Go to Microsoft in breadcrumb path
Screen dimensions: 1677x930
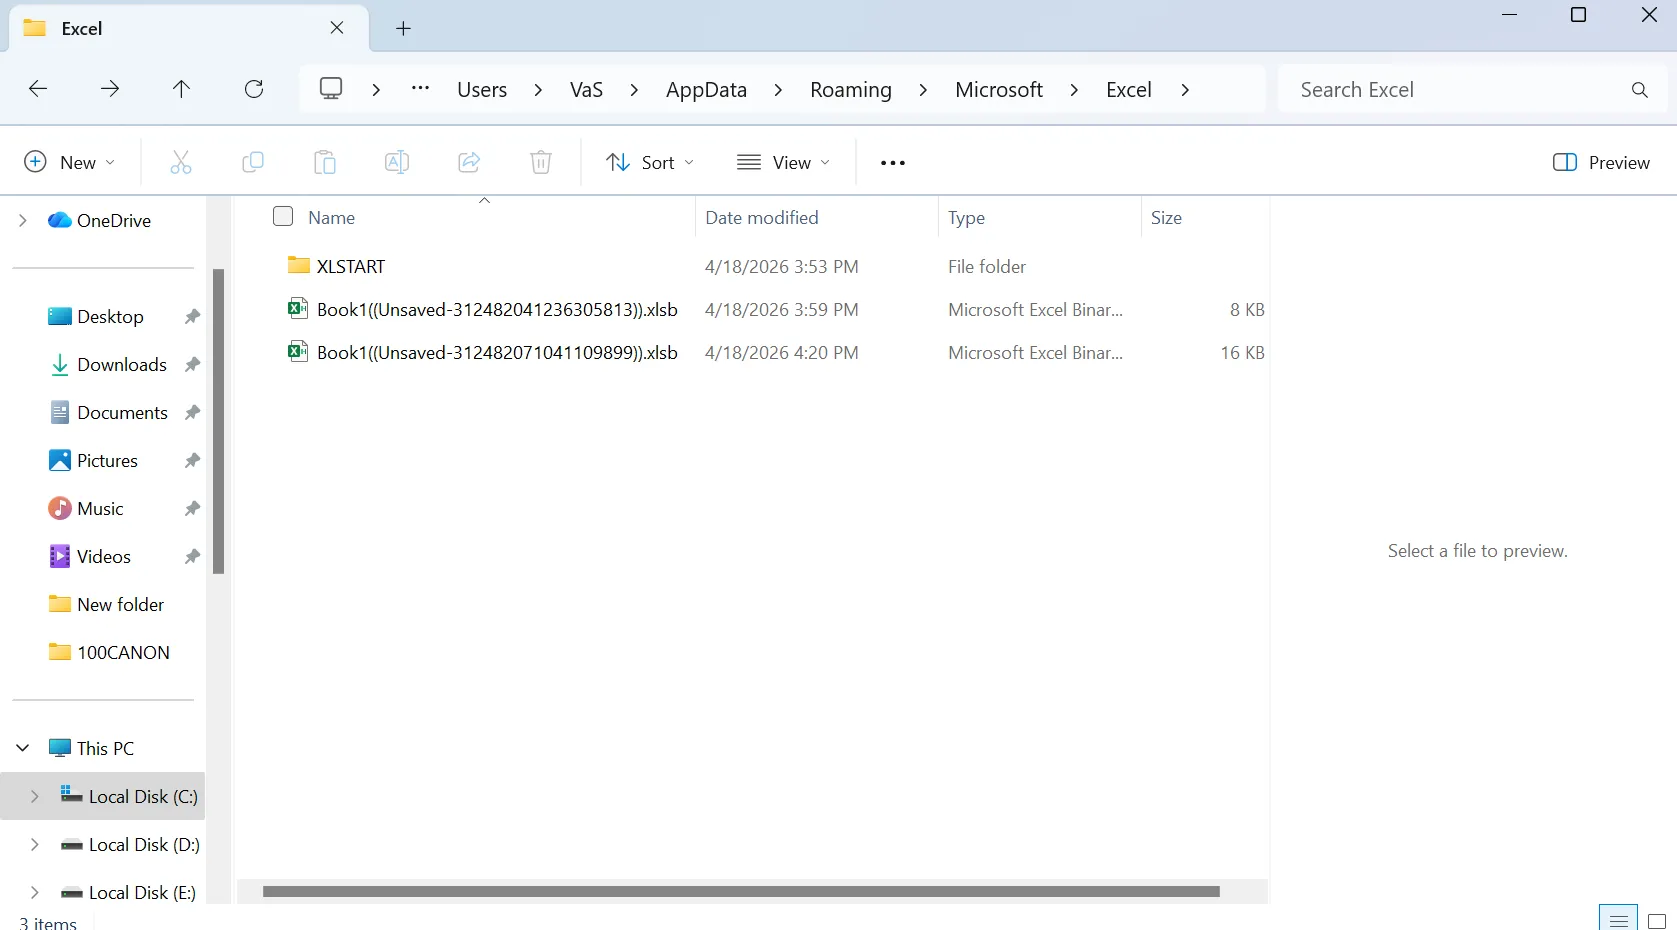pos(999,90)
